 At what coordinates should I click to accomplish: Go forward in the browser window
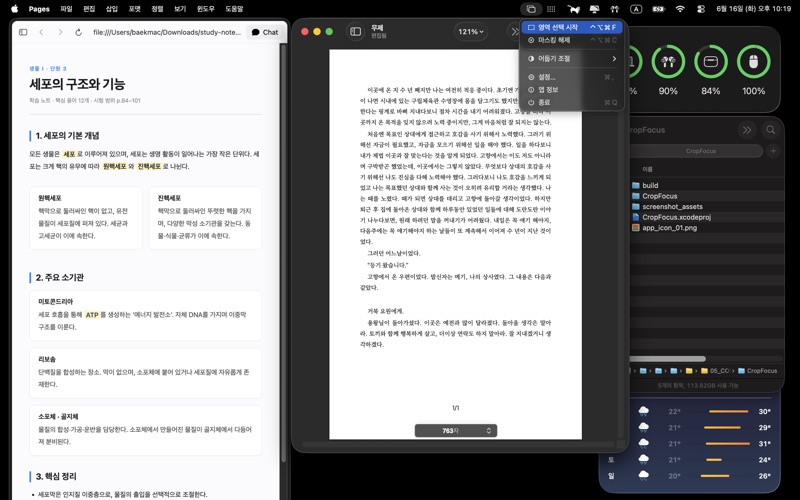pos(60,32)
